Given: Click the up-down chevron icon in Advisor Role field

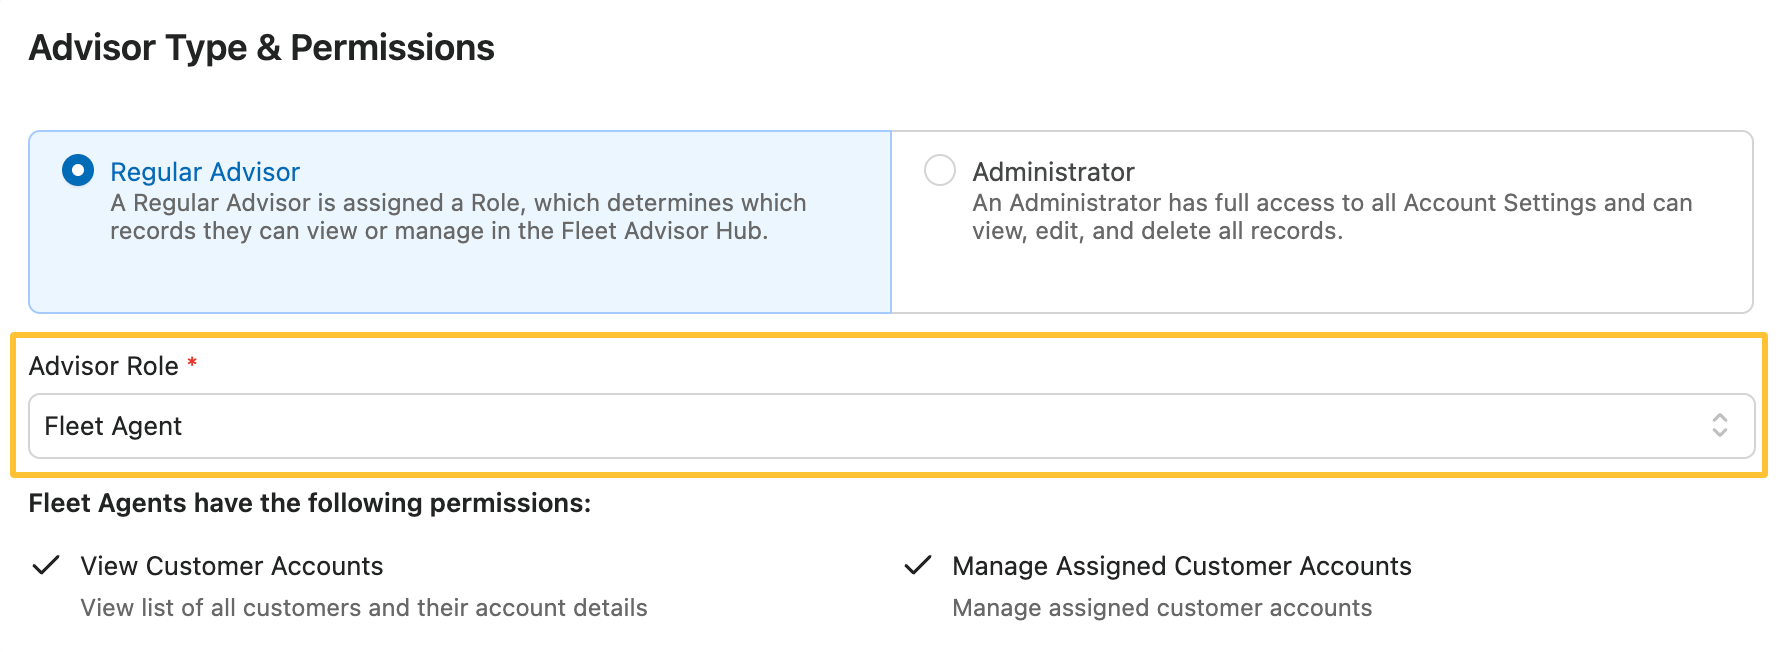Looking at the screenshot, I should [x=1719, y=426].
